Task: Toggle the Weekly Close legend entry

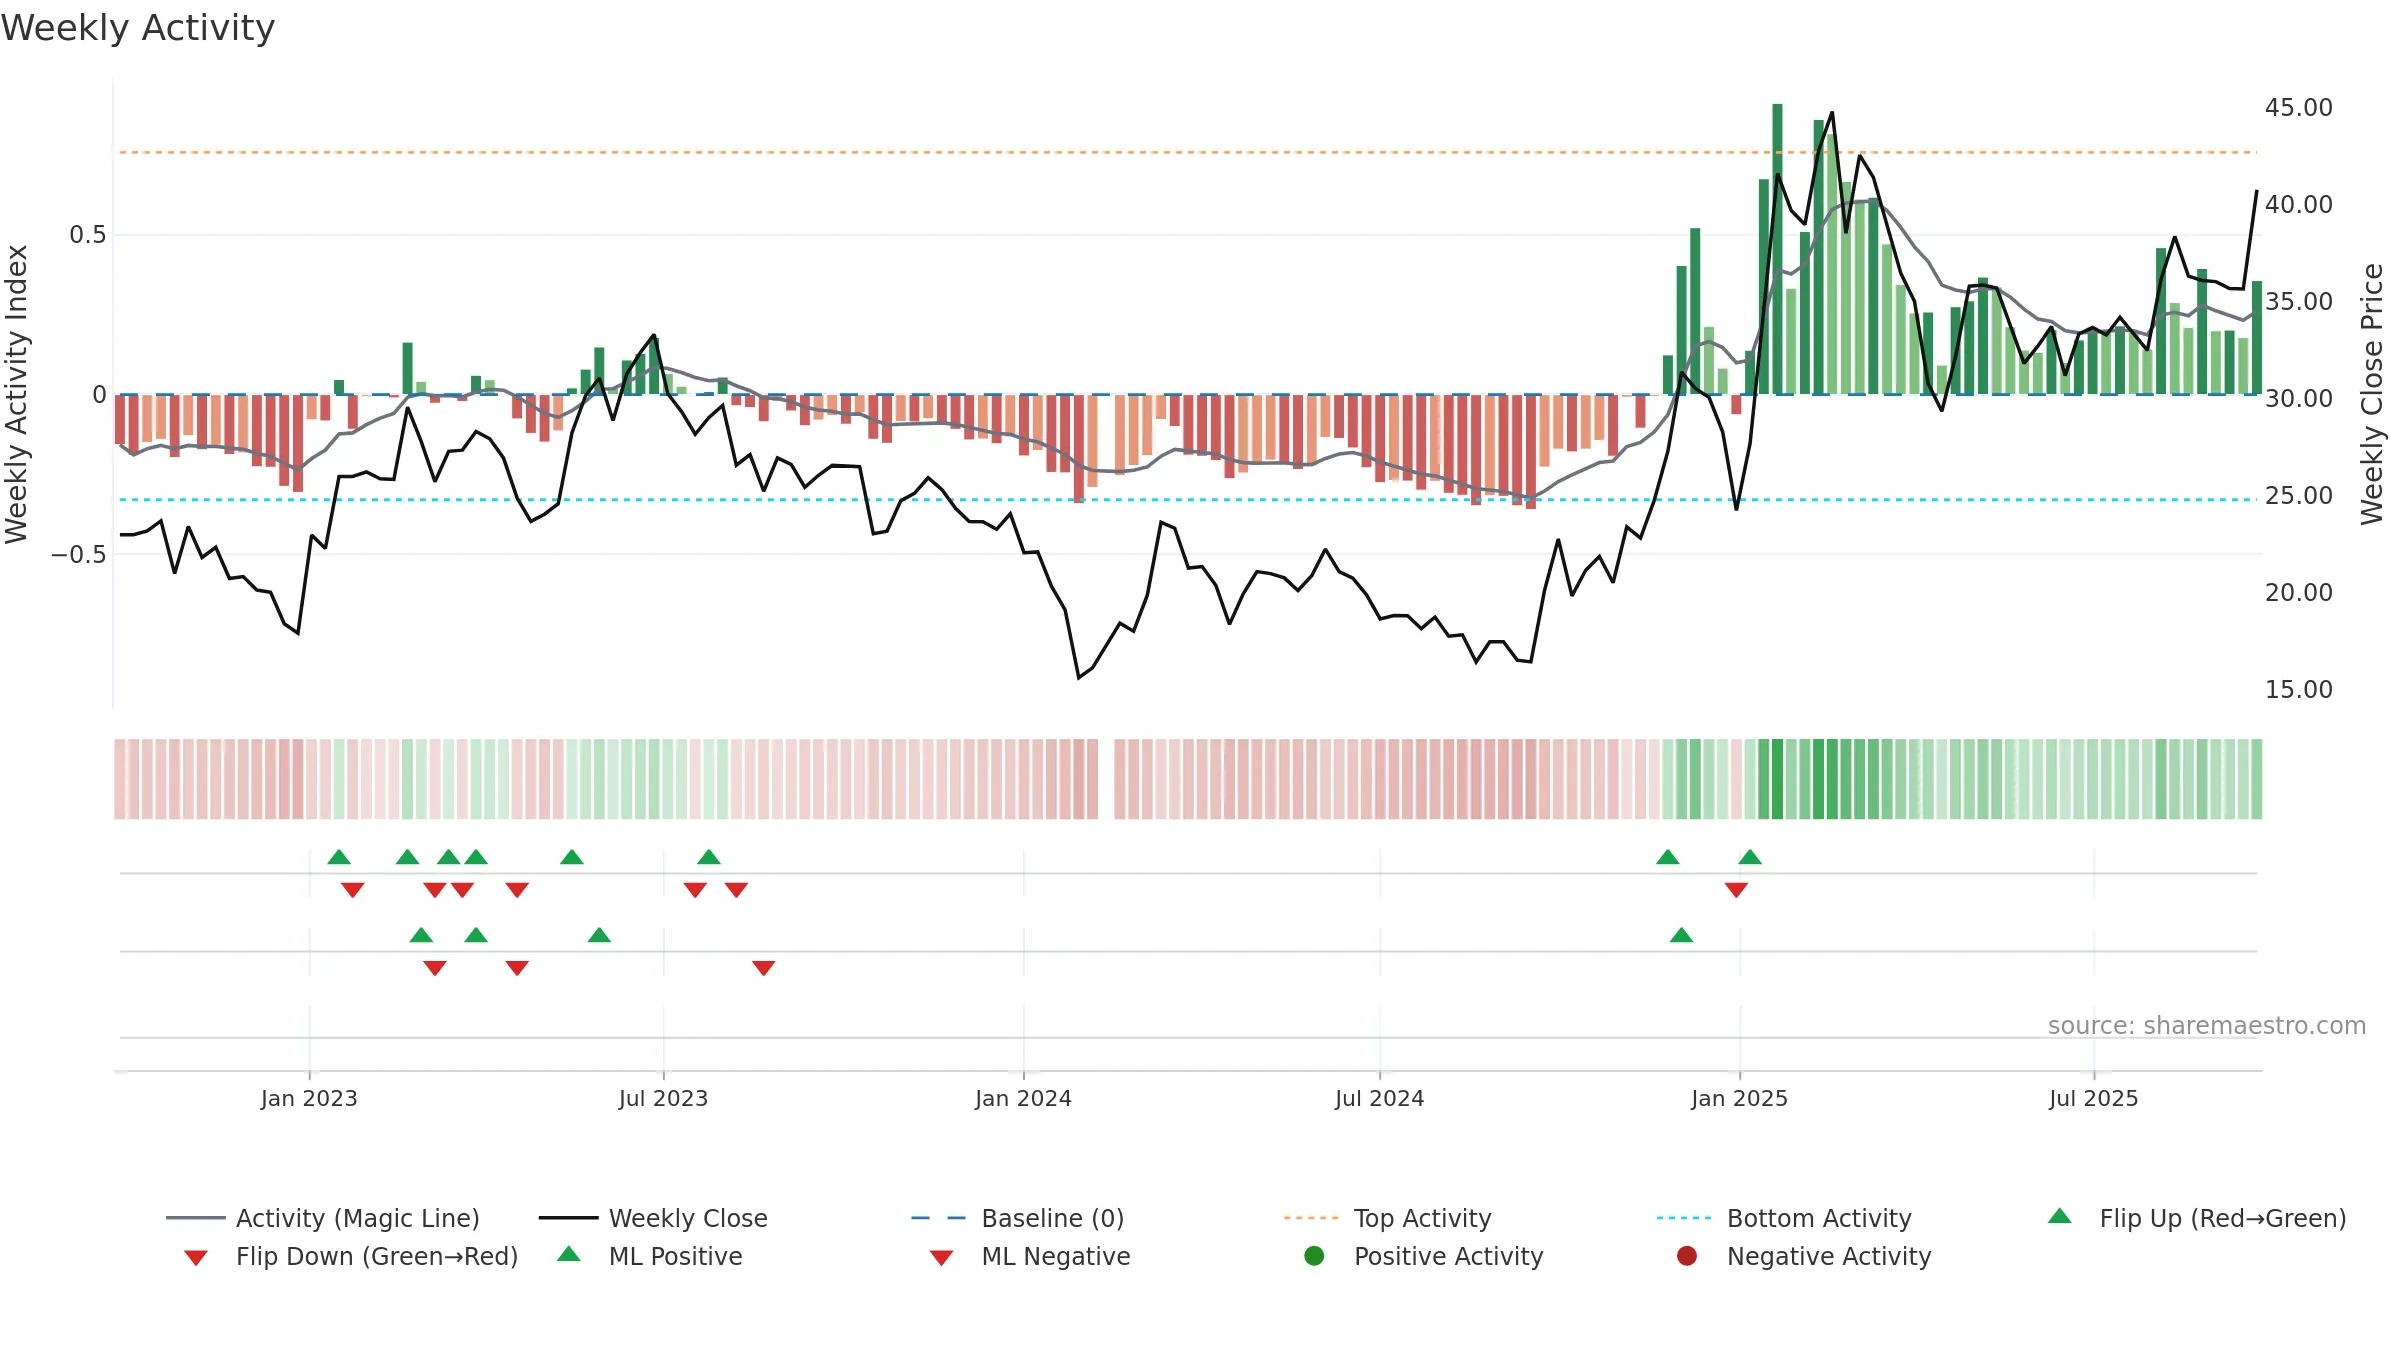Action: click(653, 1218)
